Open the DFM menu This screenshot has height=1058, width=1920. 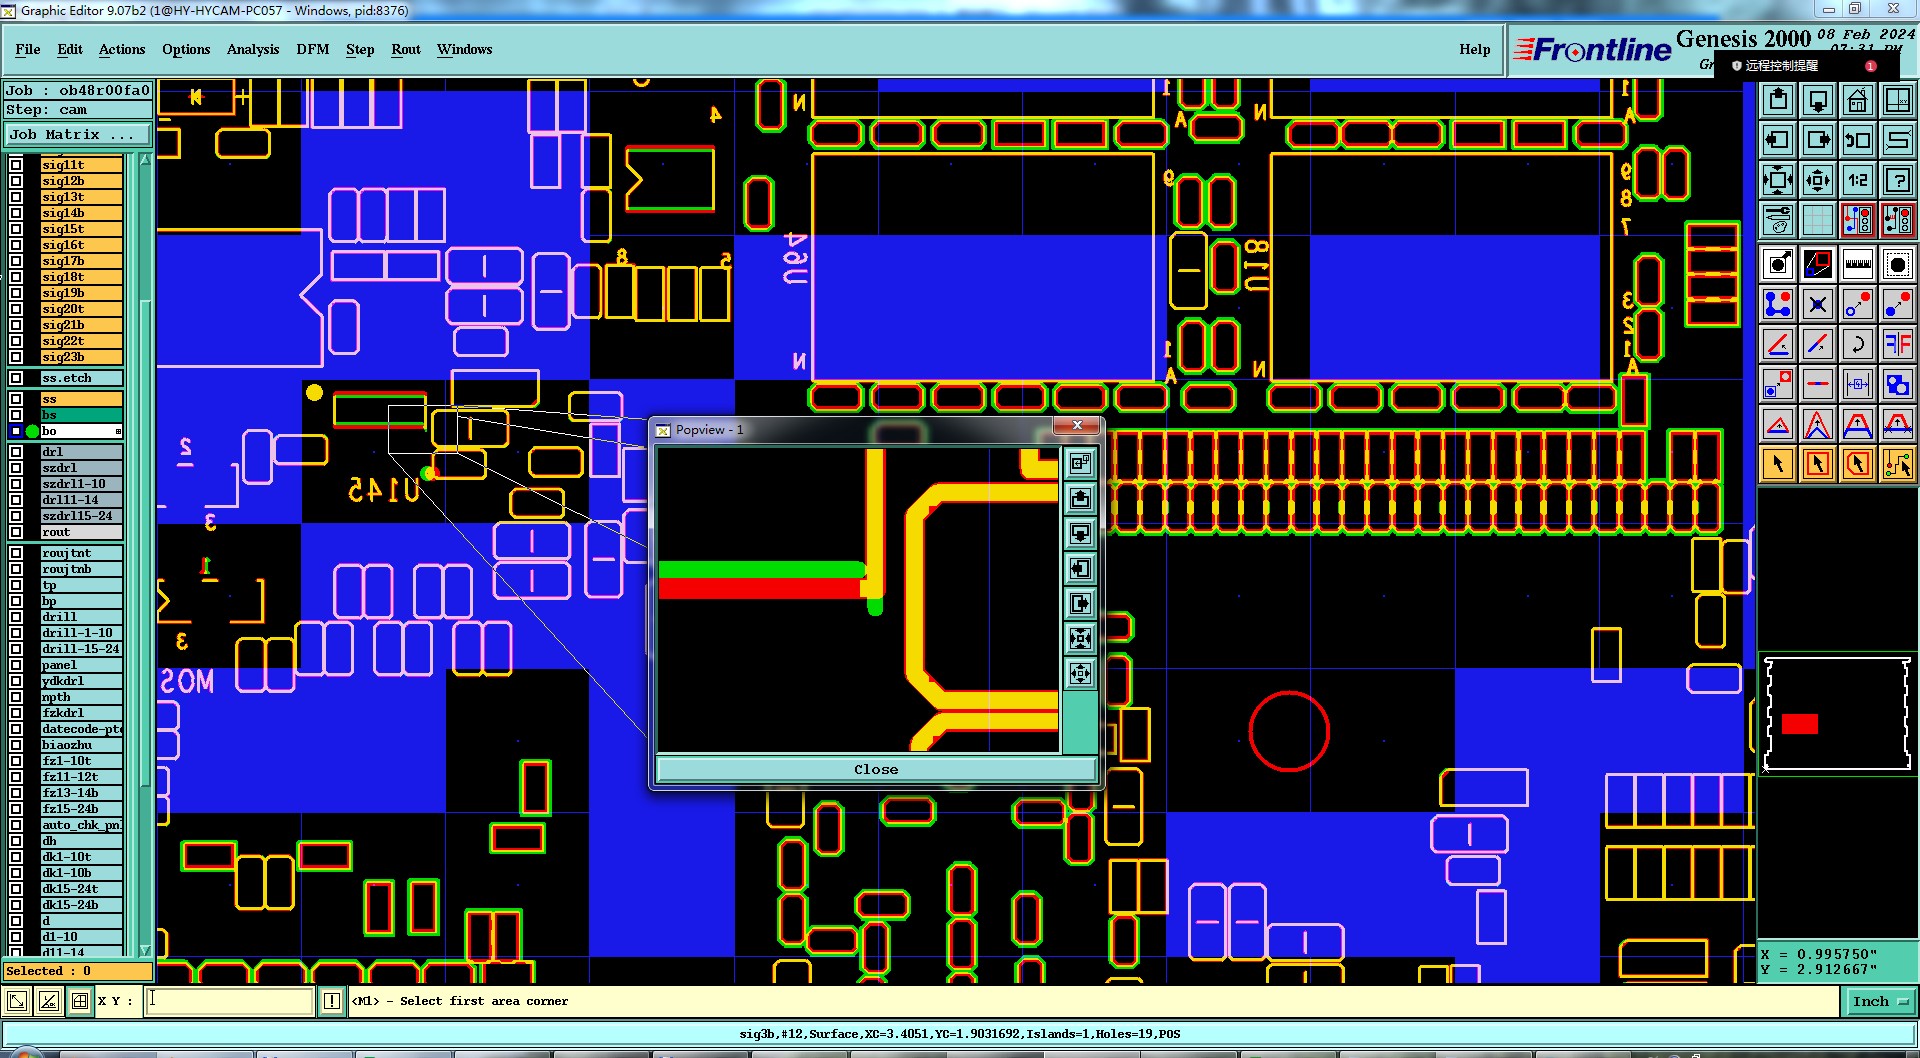click(313, 49)
